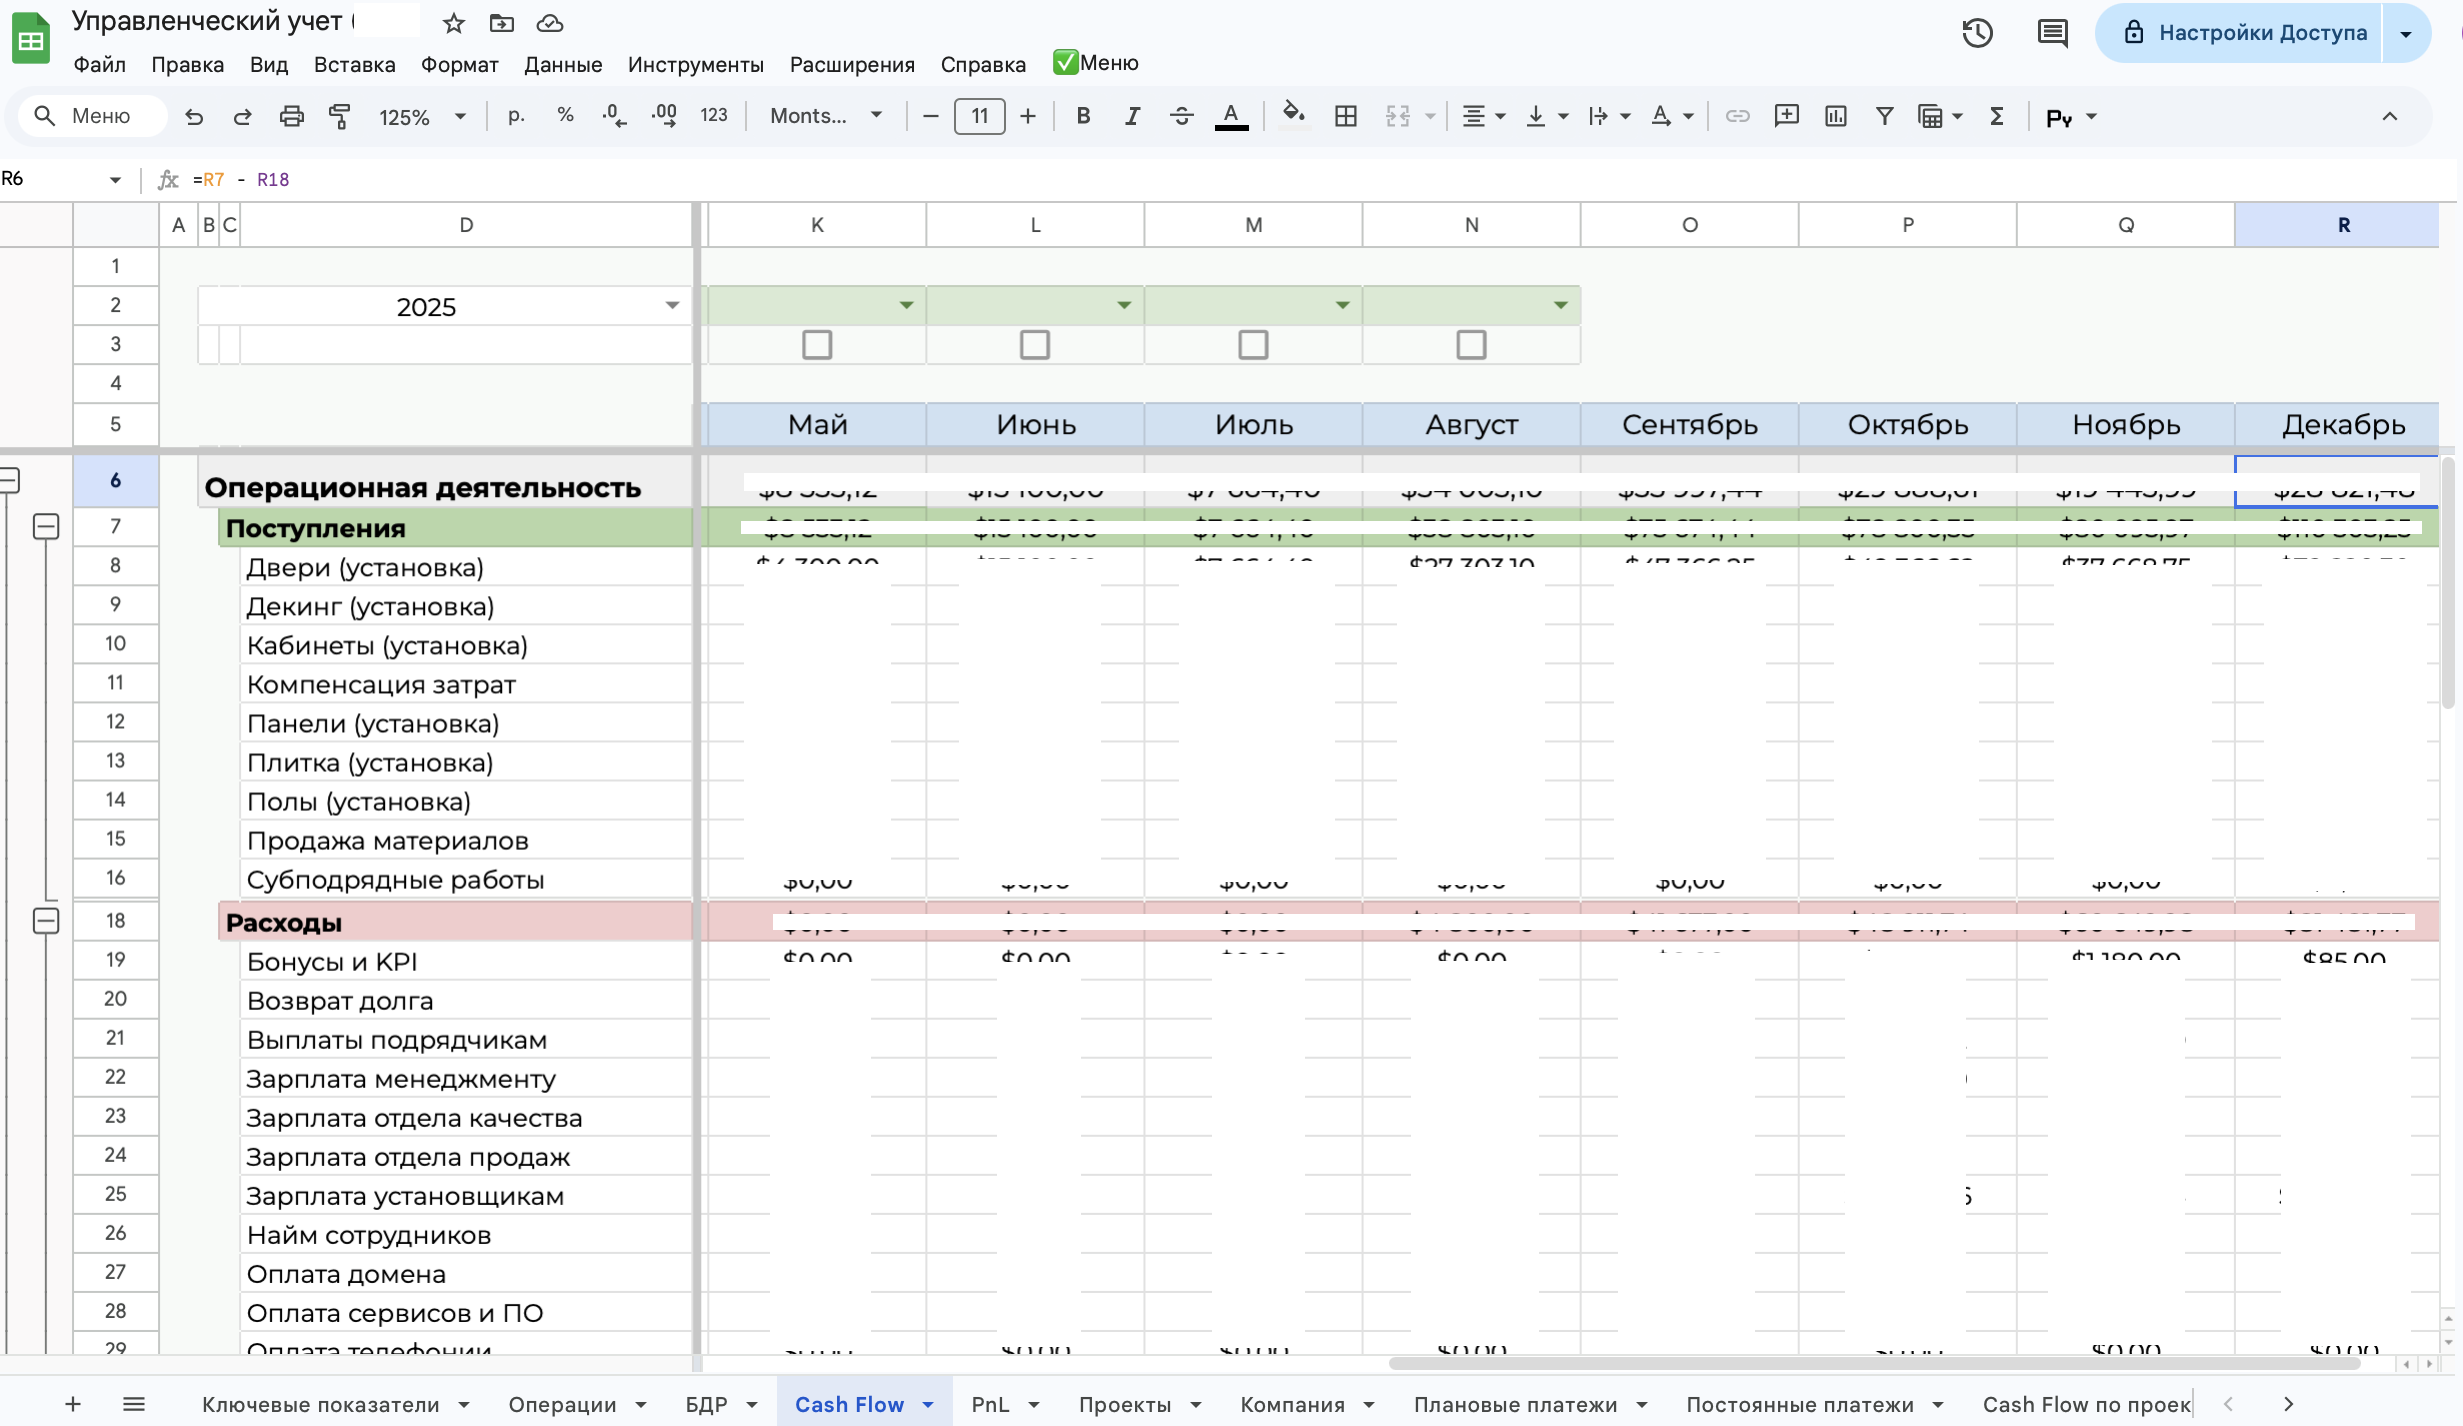The width and height of the screenshot is (2463, 1426).
Task: Open the borders tool
Action: (1346, 116)
